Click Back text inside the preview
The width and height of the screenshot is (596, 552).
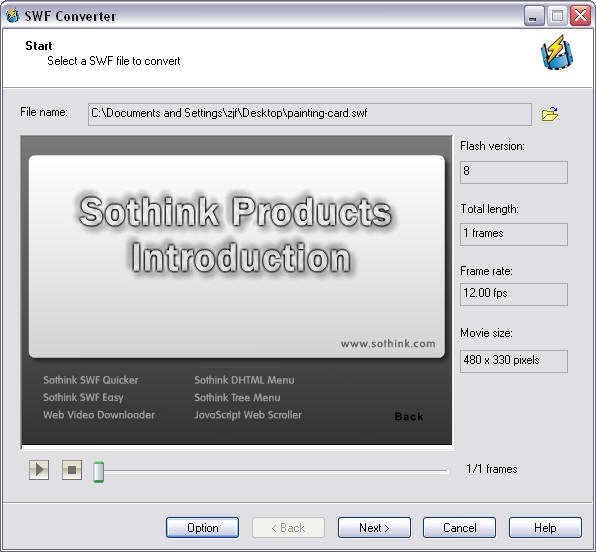[409, 416]
